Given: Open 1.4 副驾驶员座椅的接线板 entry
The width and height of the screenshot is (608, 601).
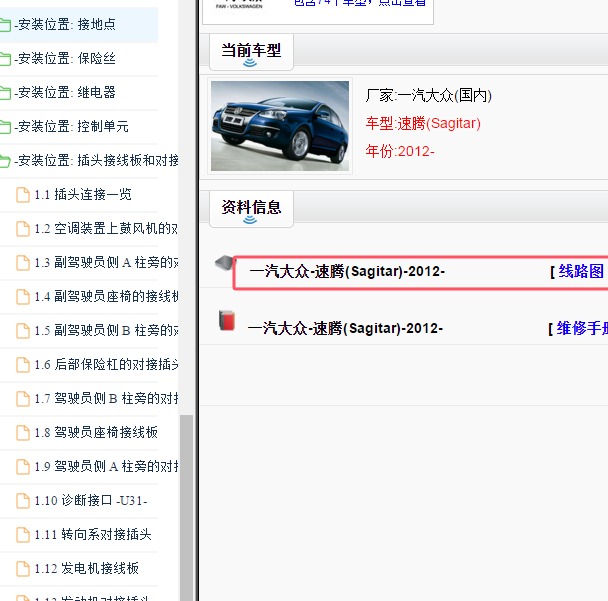Looking at the screenshot, I should (106, 296).
